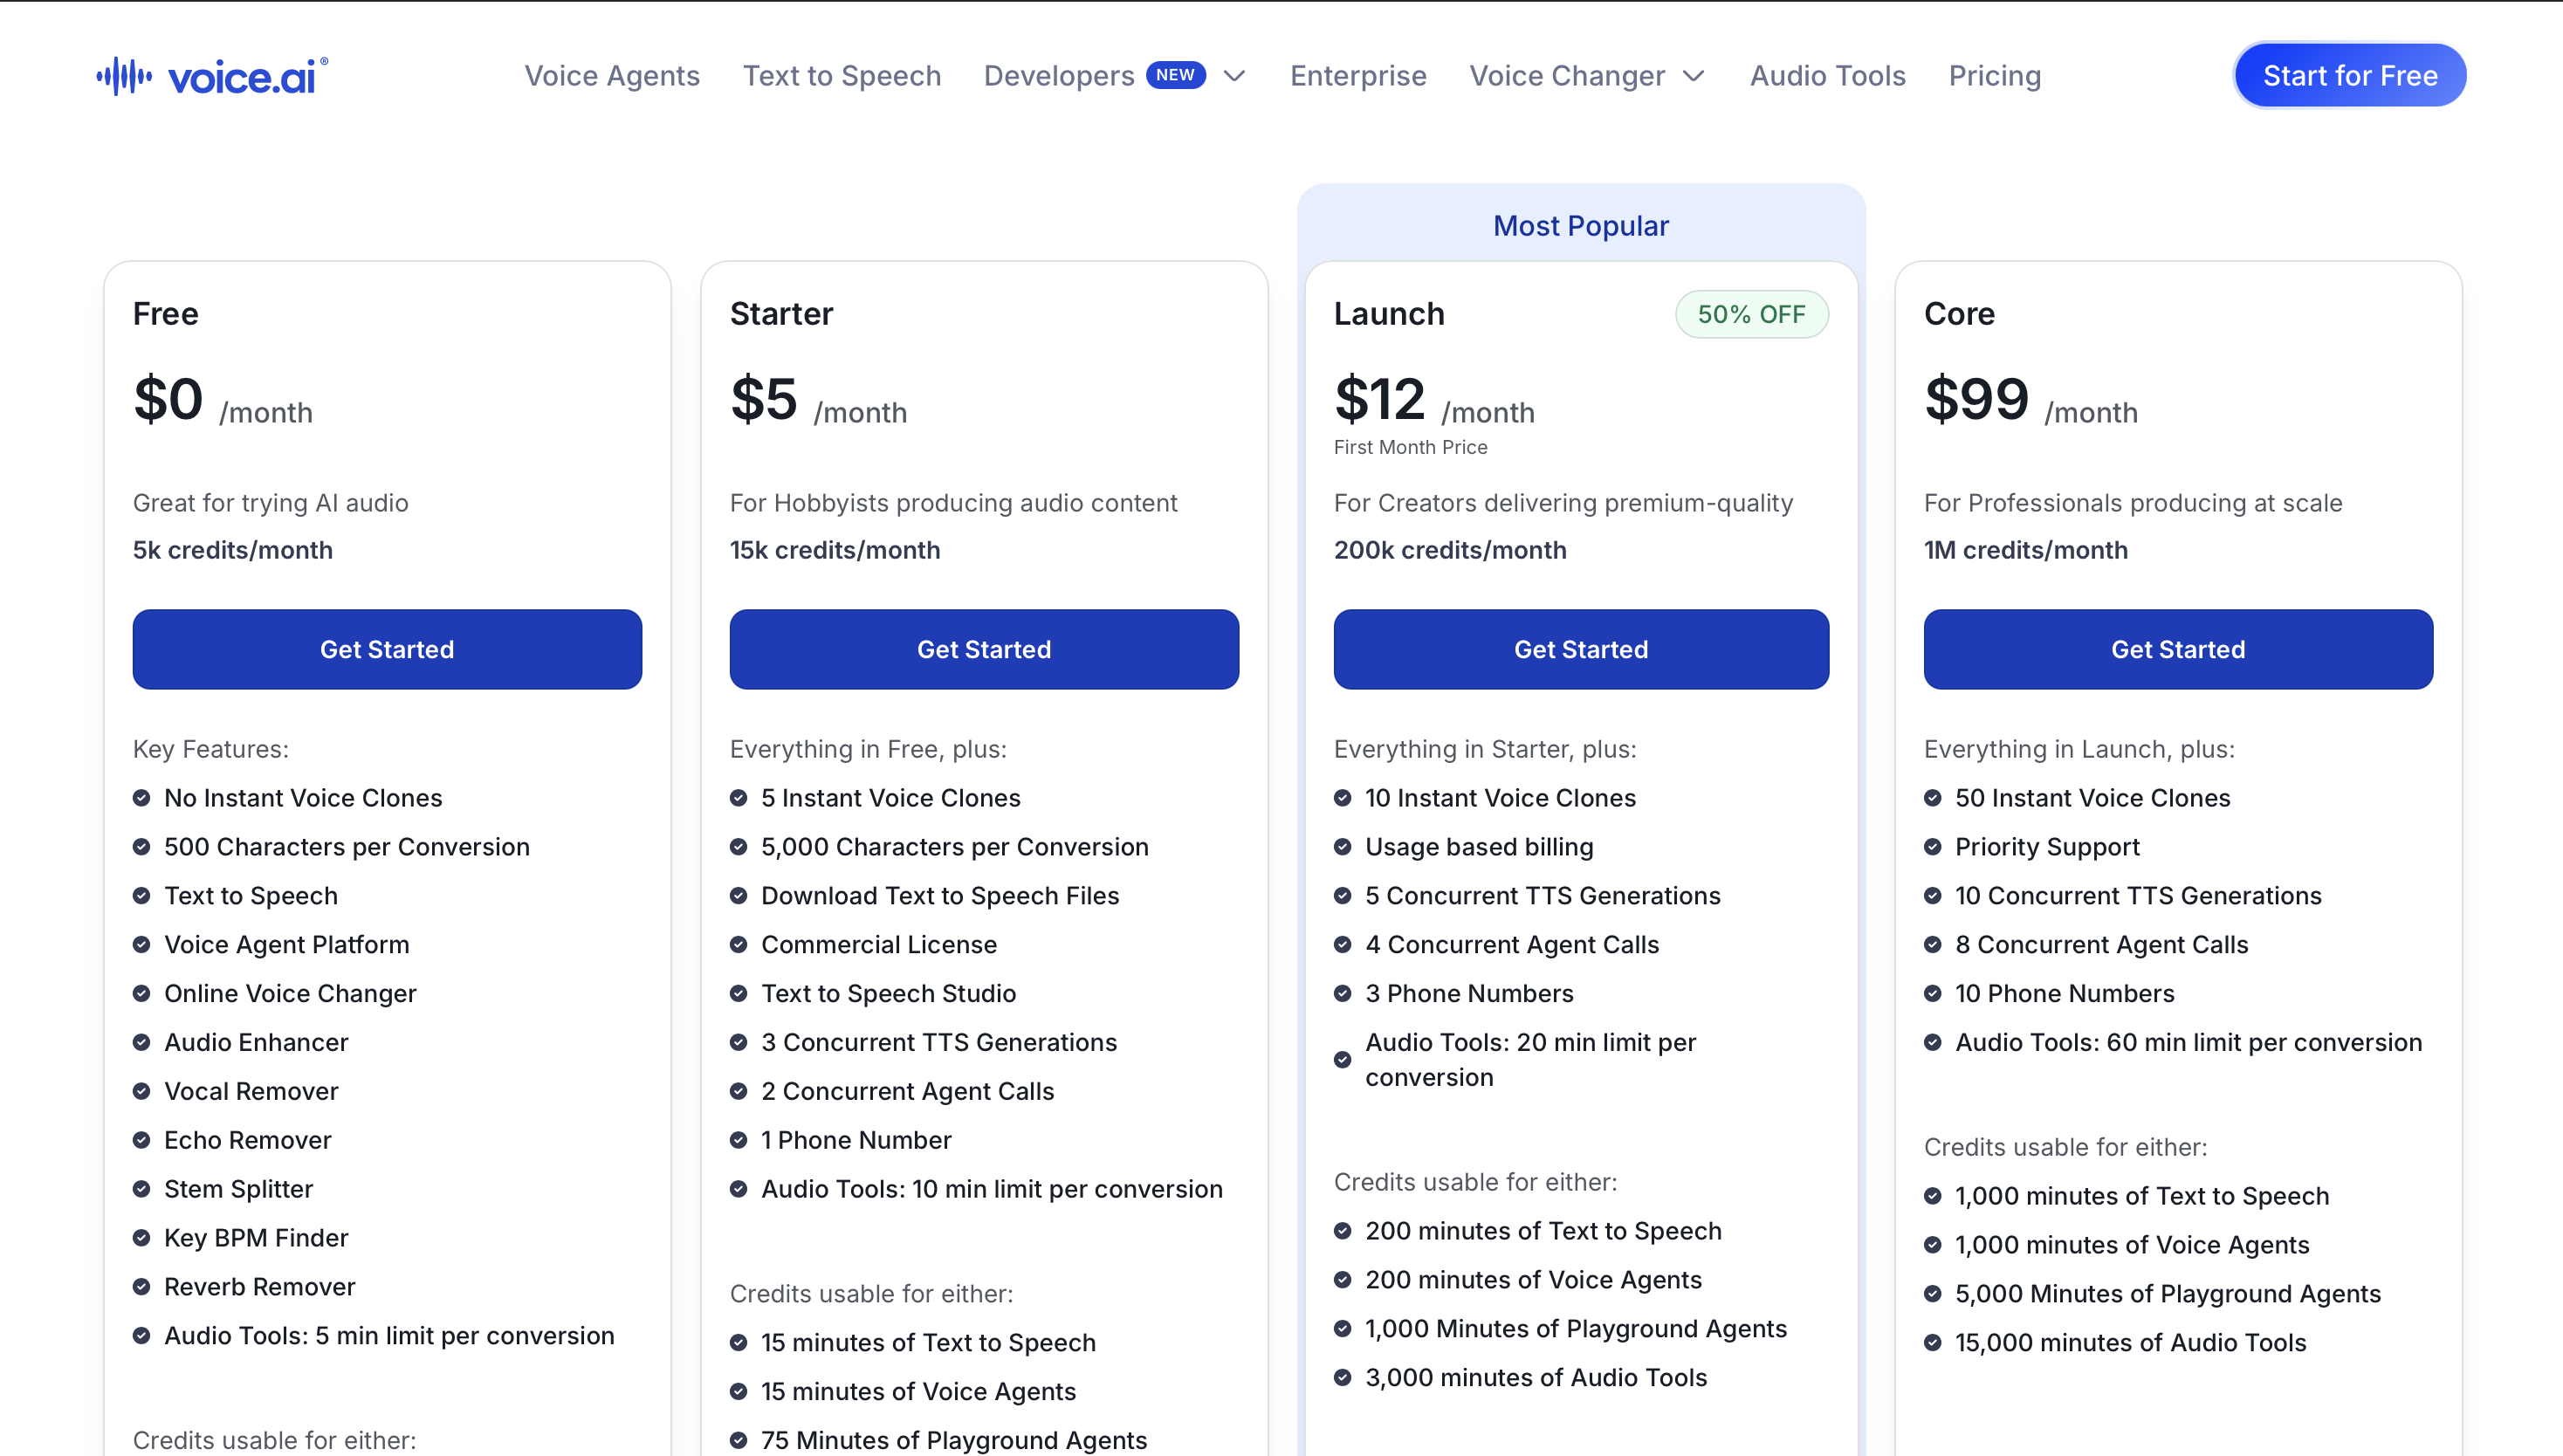Screen dimensions: 2563x1456
Task: Open the Audio Tools page
Action: (x=1827, y=76)
